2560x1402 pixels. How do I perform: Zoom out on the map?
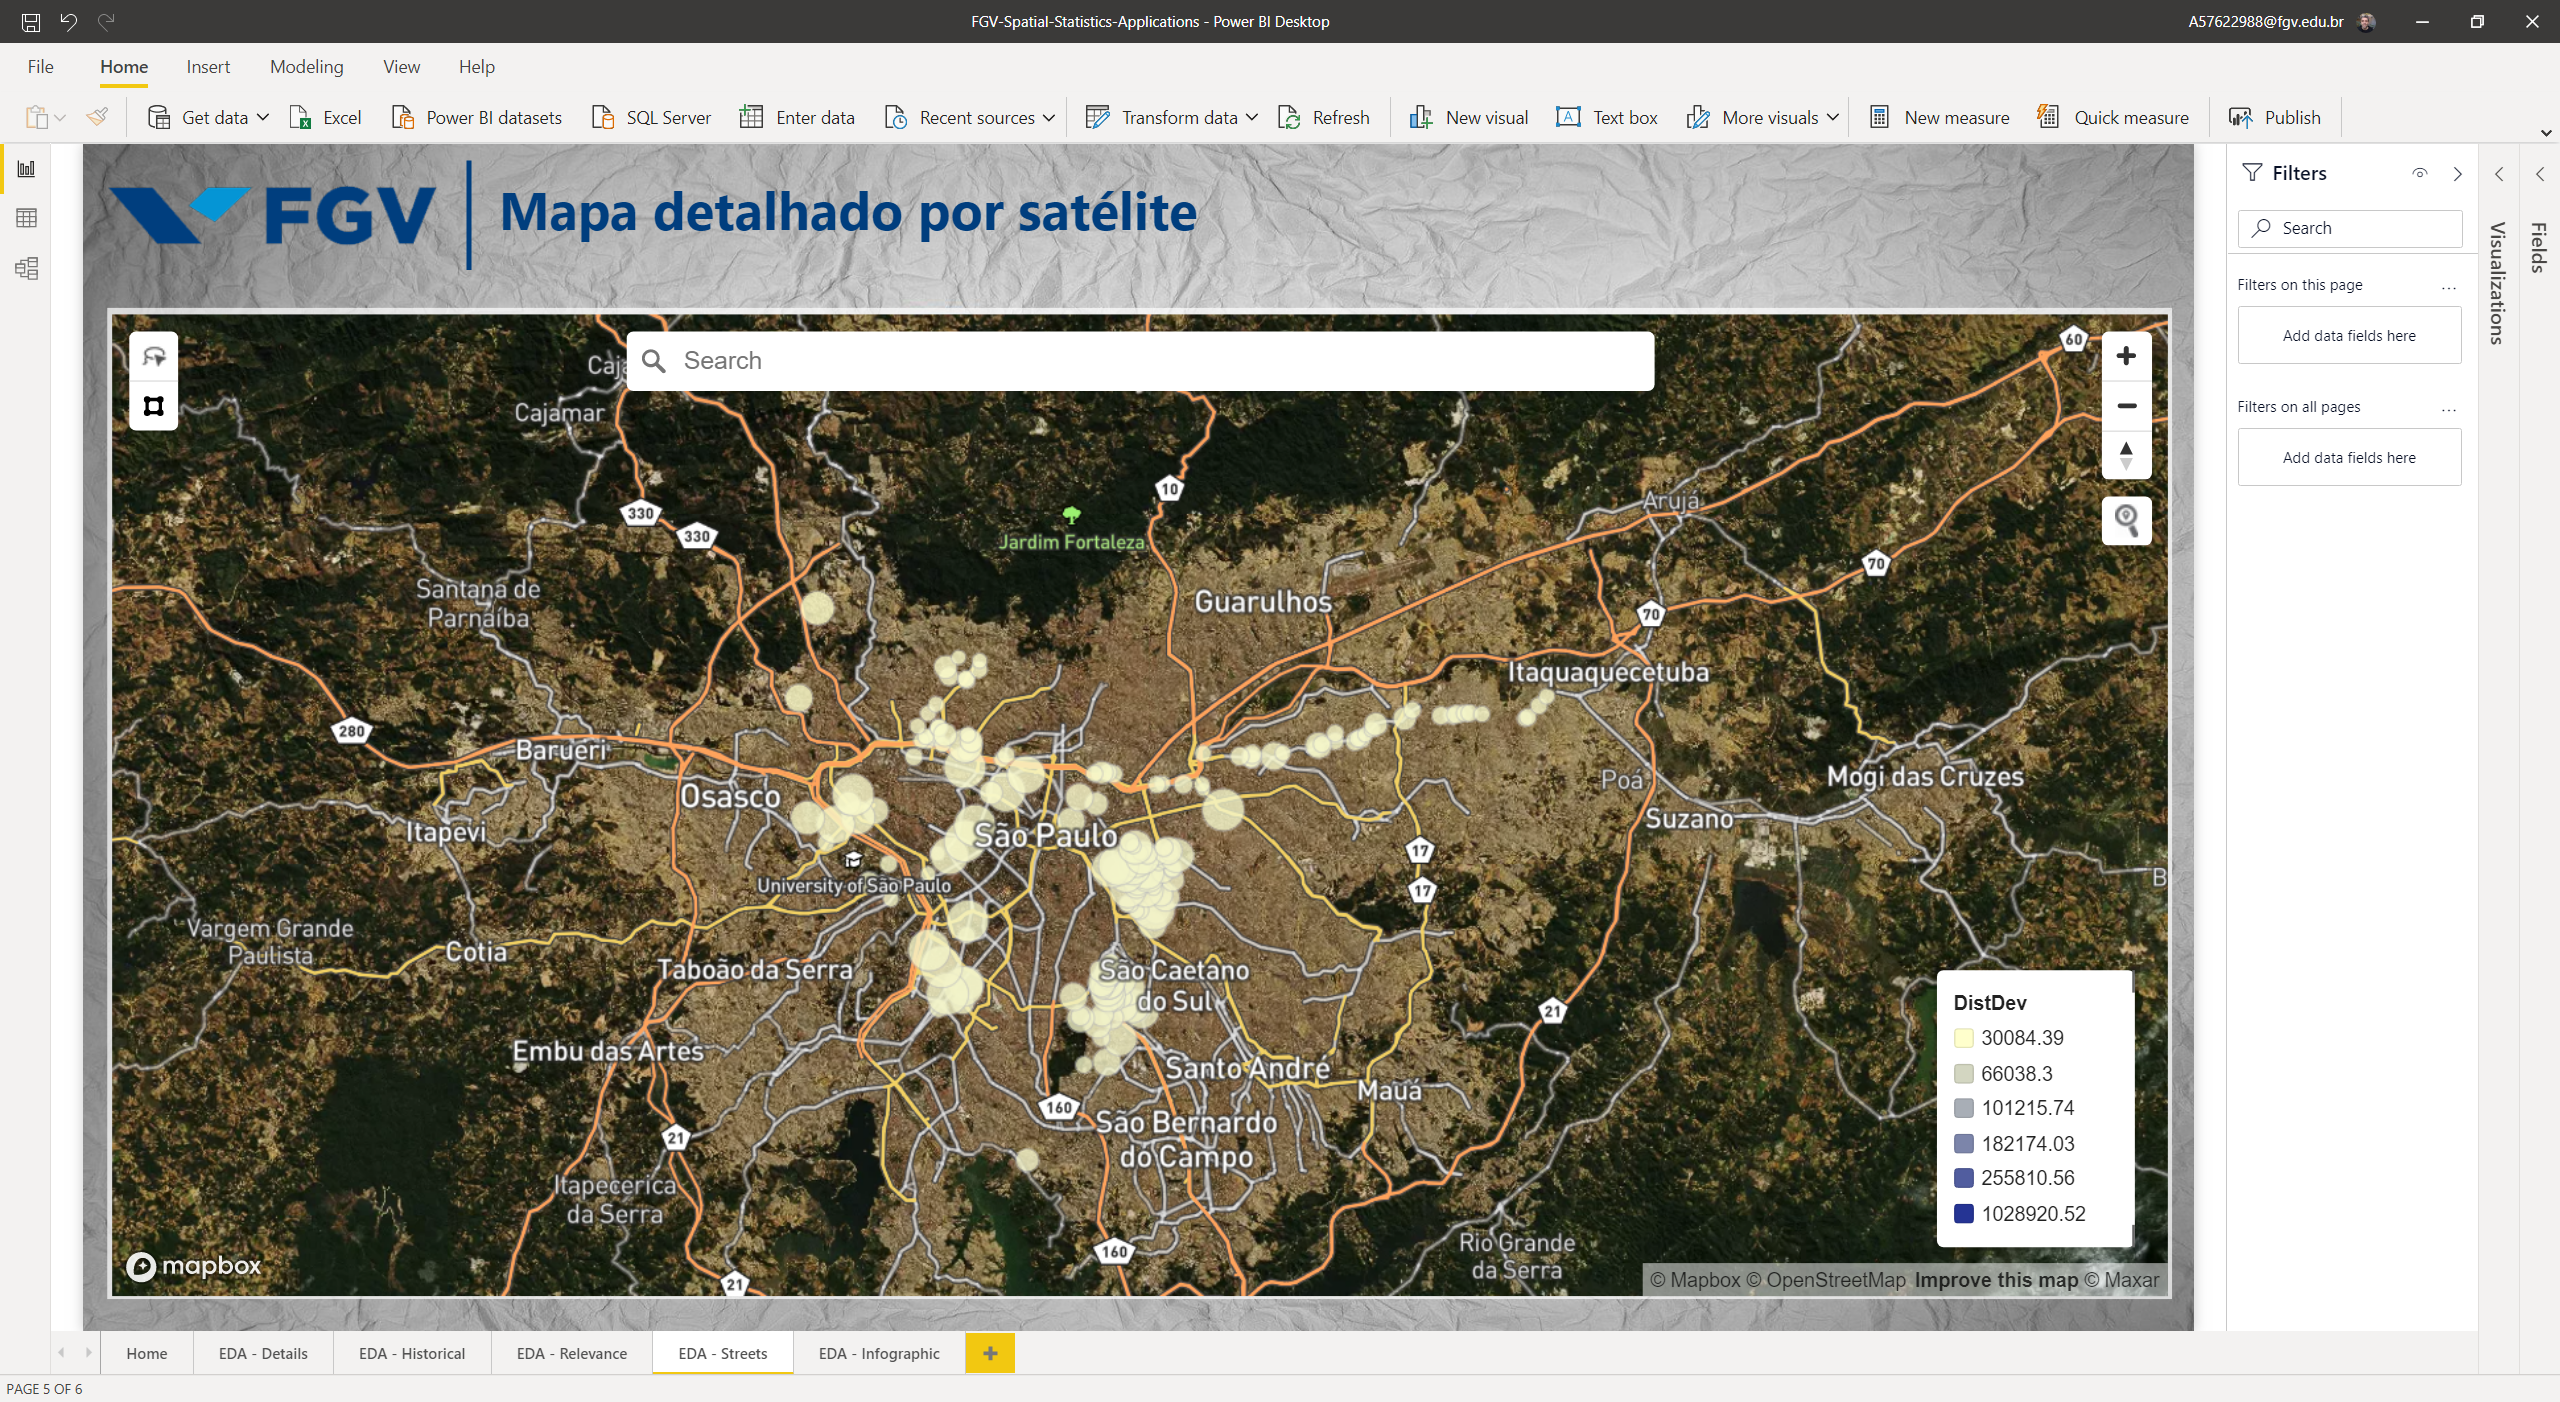2126,406
